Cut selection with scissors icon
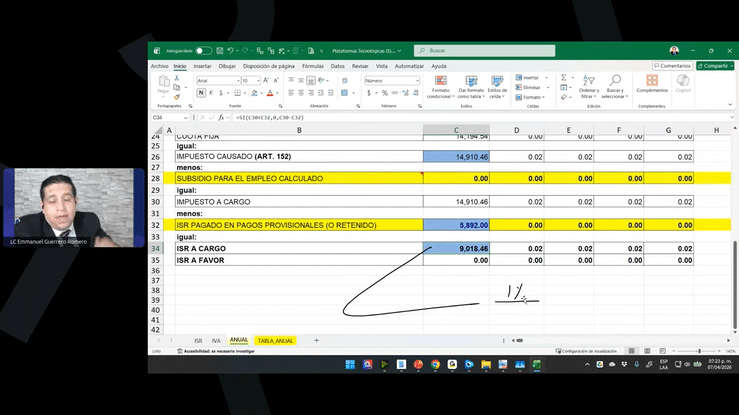739x415 pixels. (177, 78)
